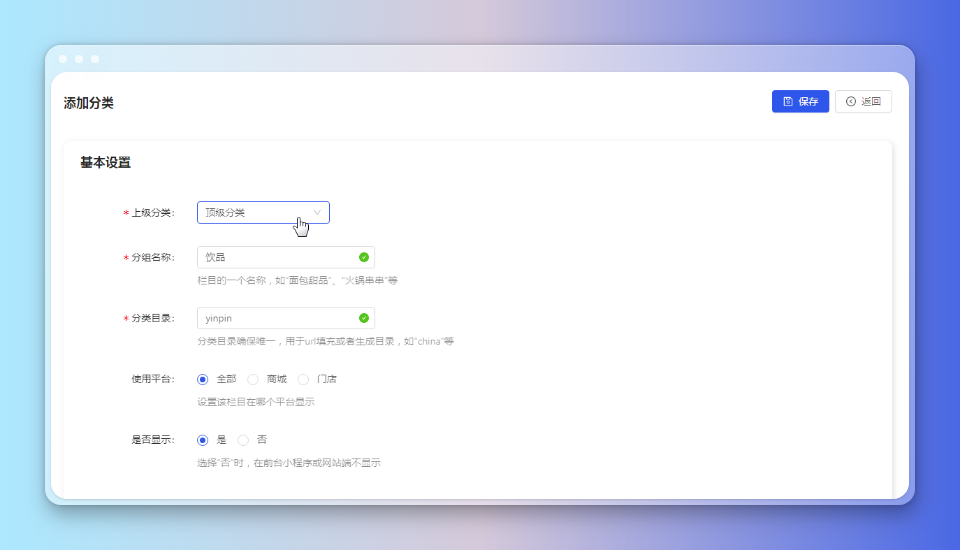Click hint text mentioning 面包甜品
The image size is (960, 550).
pyautogui.click(x=298, y=281)
